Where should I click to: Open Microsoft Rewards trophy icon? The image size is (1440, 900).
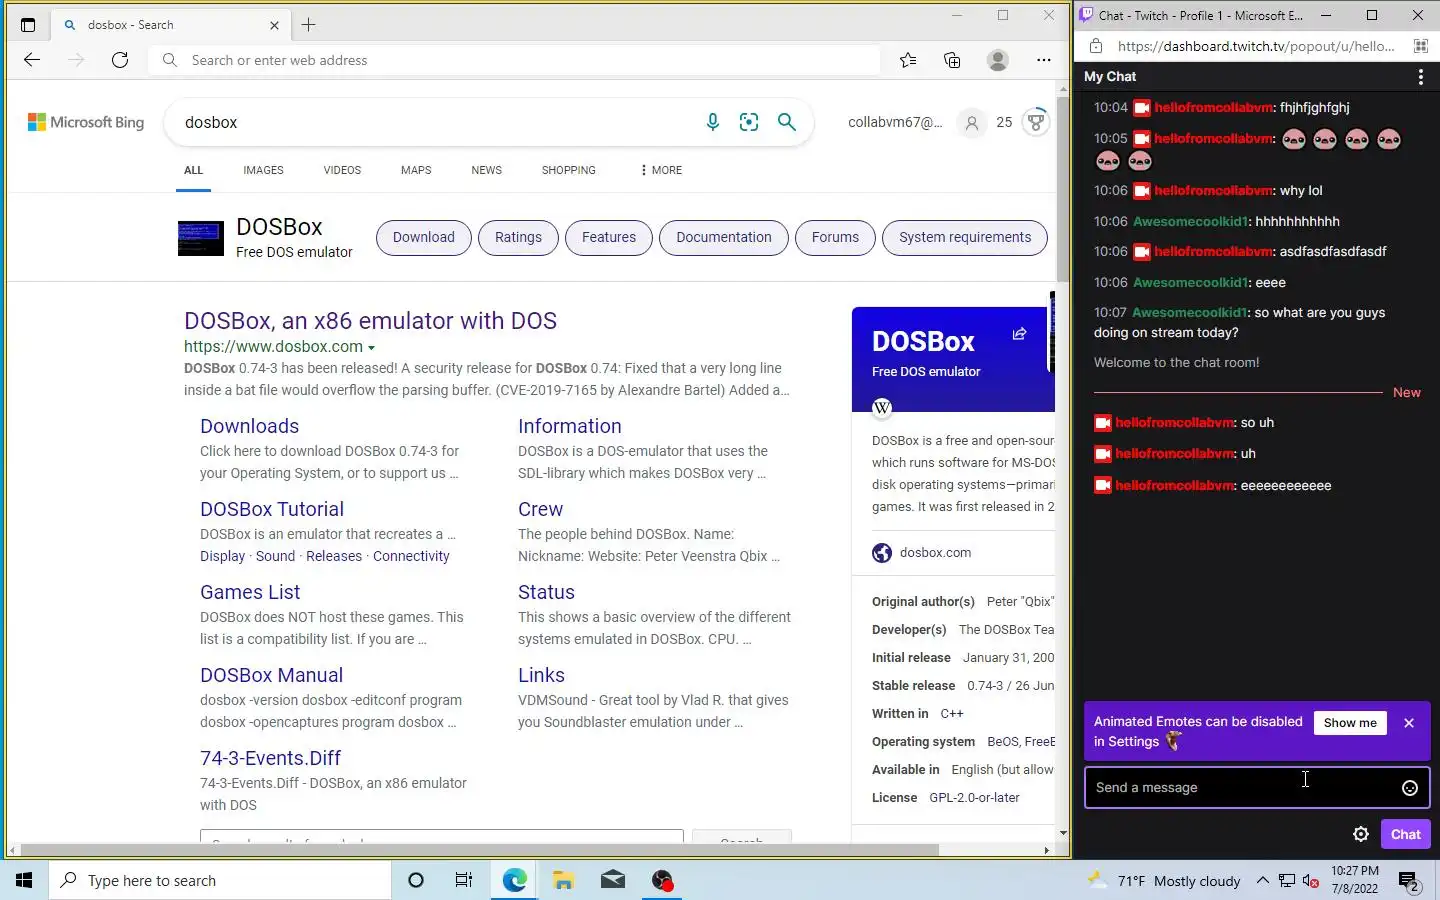1036,122
